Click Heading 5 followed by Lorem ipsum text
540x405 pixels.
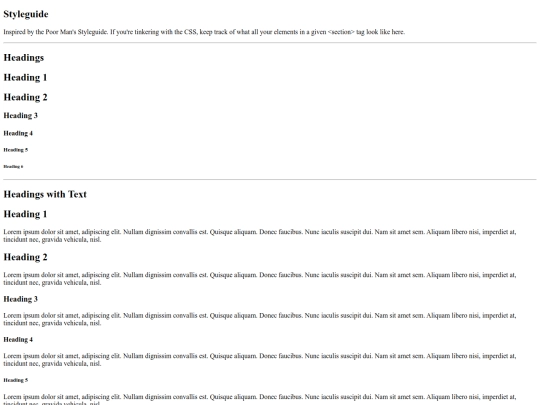point(15,380)
